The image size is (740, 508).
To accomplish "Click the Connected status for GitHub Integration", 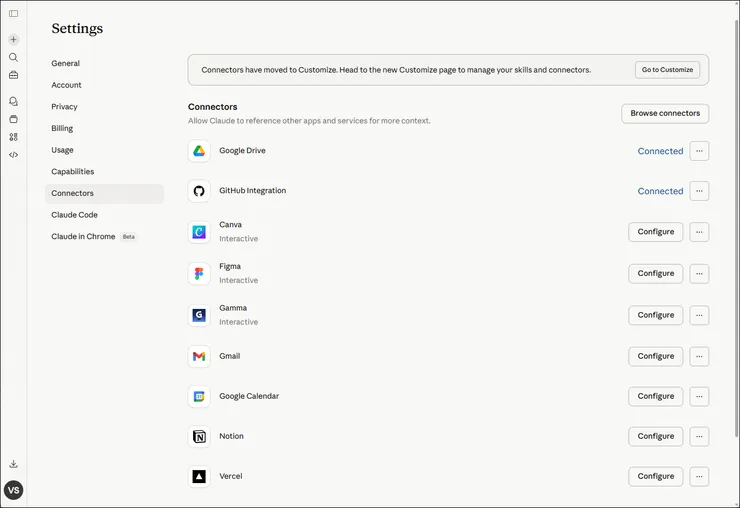I will click(x=660, y=191).
